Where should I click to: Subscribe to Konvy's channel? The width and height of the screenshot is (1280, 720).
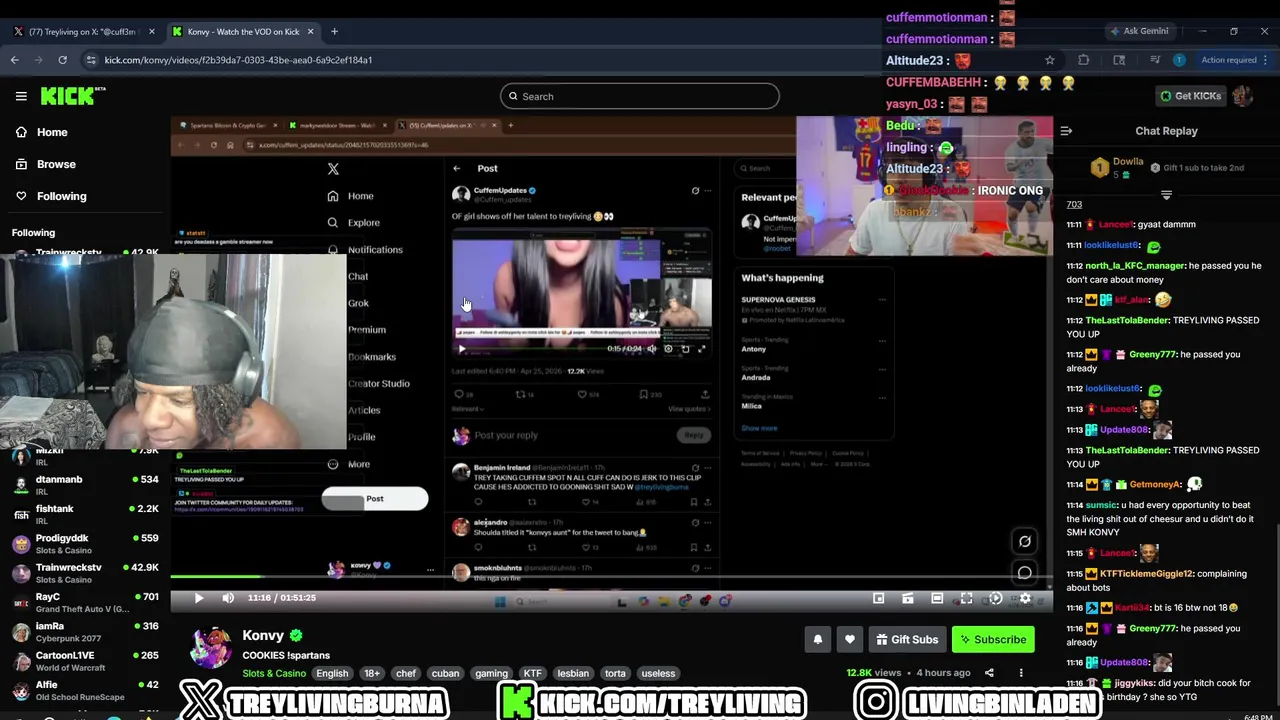[x=993, y=640]
